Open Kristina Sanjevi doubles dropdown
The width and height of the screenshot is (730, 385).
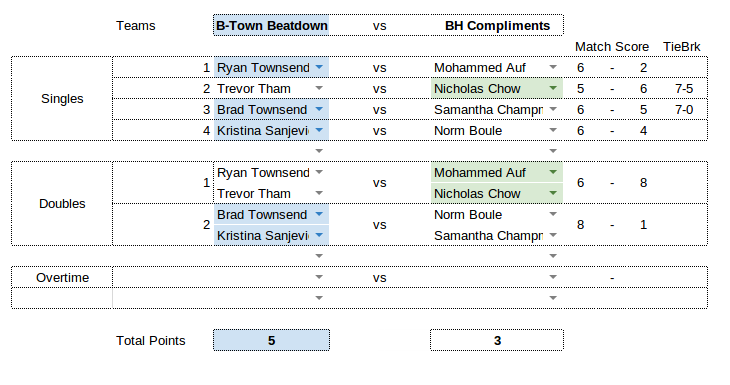coord(319,235)
